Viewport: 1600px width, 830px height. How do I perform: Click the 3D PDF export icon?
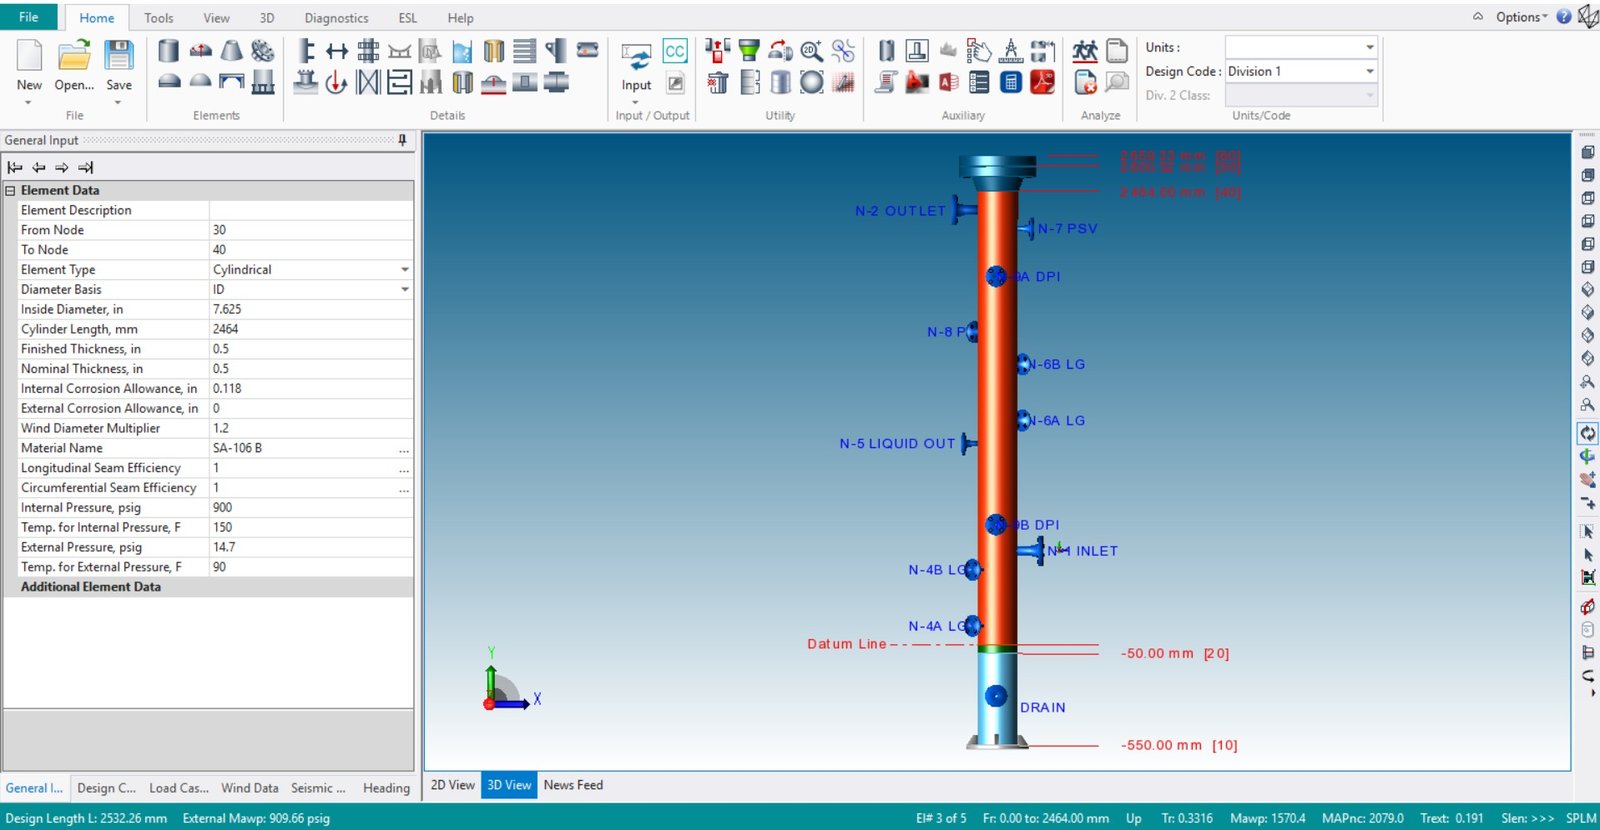[x=1043, y=82]
